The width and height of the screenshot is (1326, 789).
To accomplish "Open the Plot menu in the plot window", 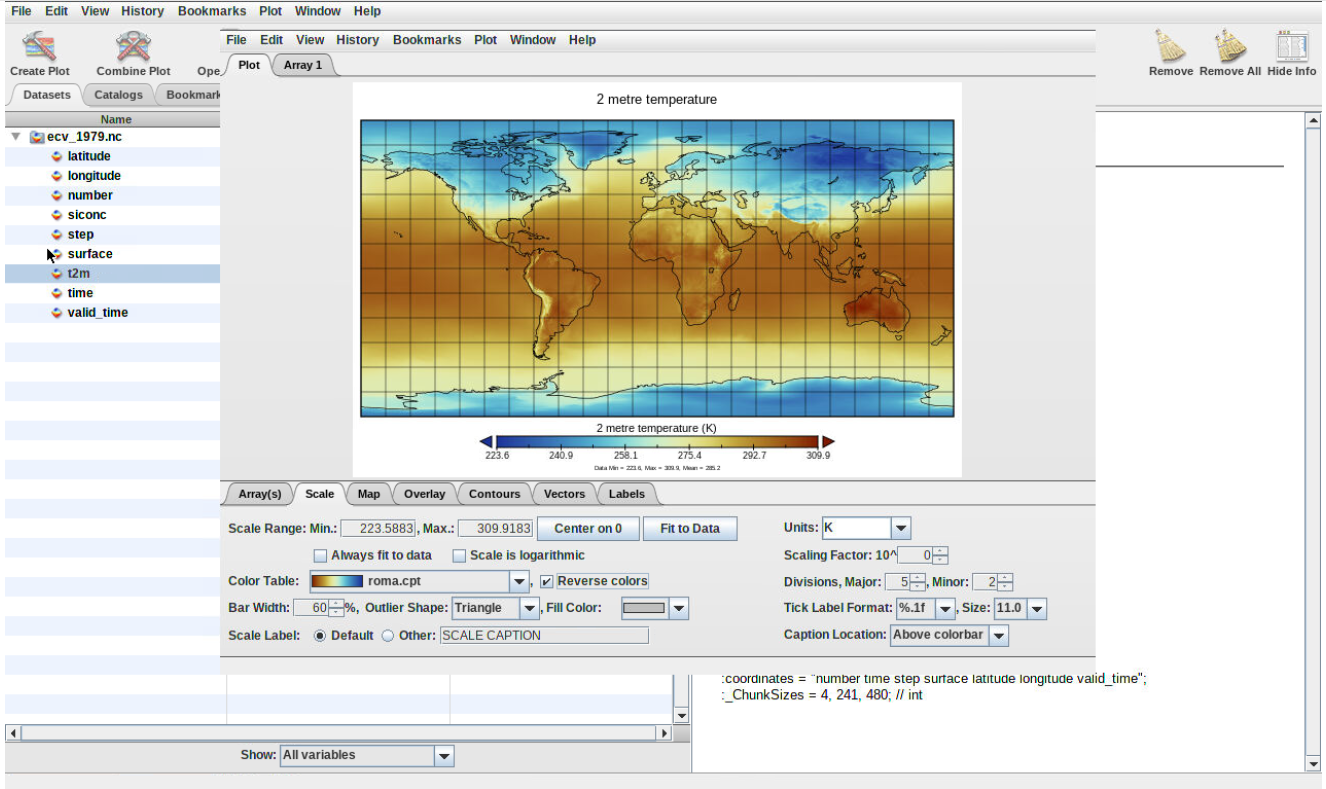I will (486, 40).
